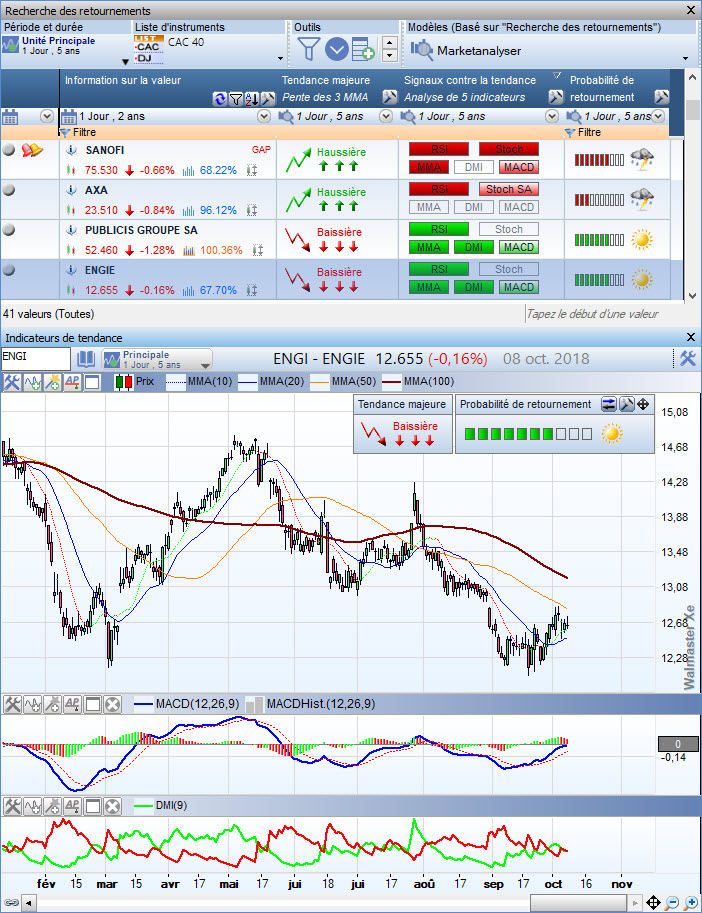Click the AP icon in price chart toolbar
Image resolution: width=702 pixels, height=913 pixels.
(72, 382)
